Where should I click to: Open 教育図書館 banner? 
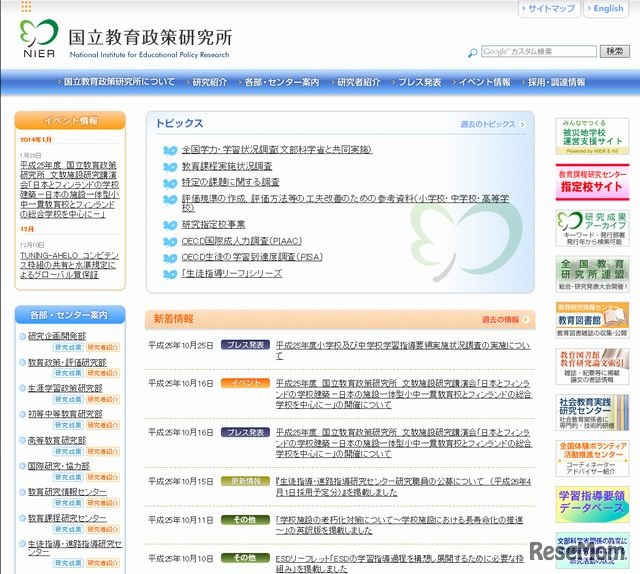tap(592, 320)
